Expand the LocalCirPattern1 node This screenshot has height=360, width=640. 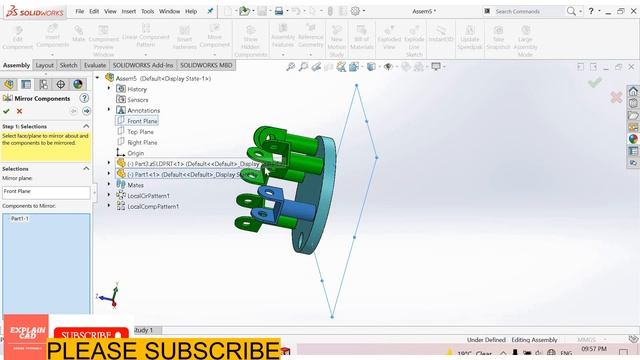[109, 195]
